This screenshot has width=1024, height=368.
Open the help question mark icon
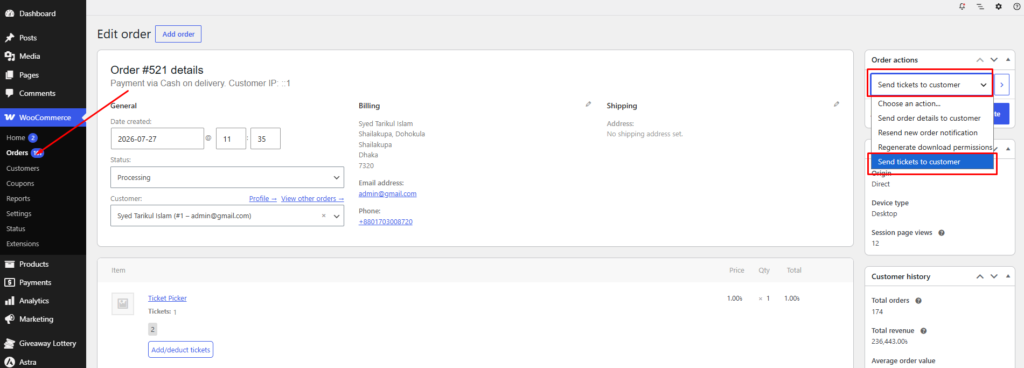[1016, 7]
